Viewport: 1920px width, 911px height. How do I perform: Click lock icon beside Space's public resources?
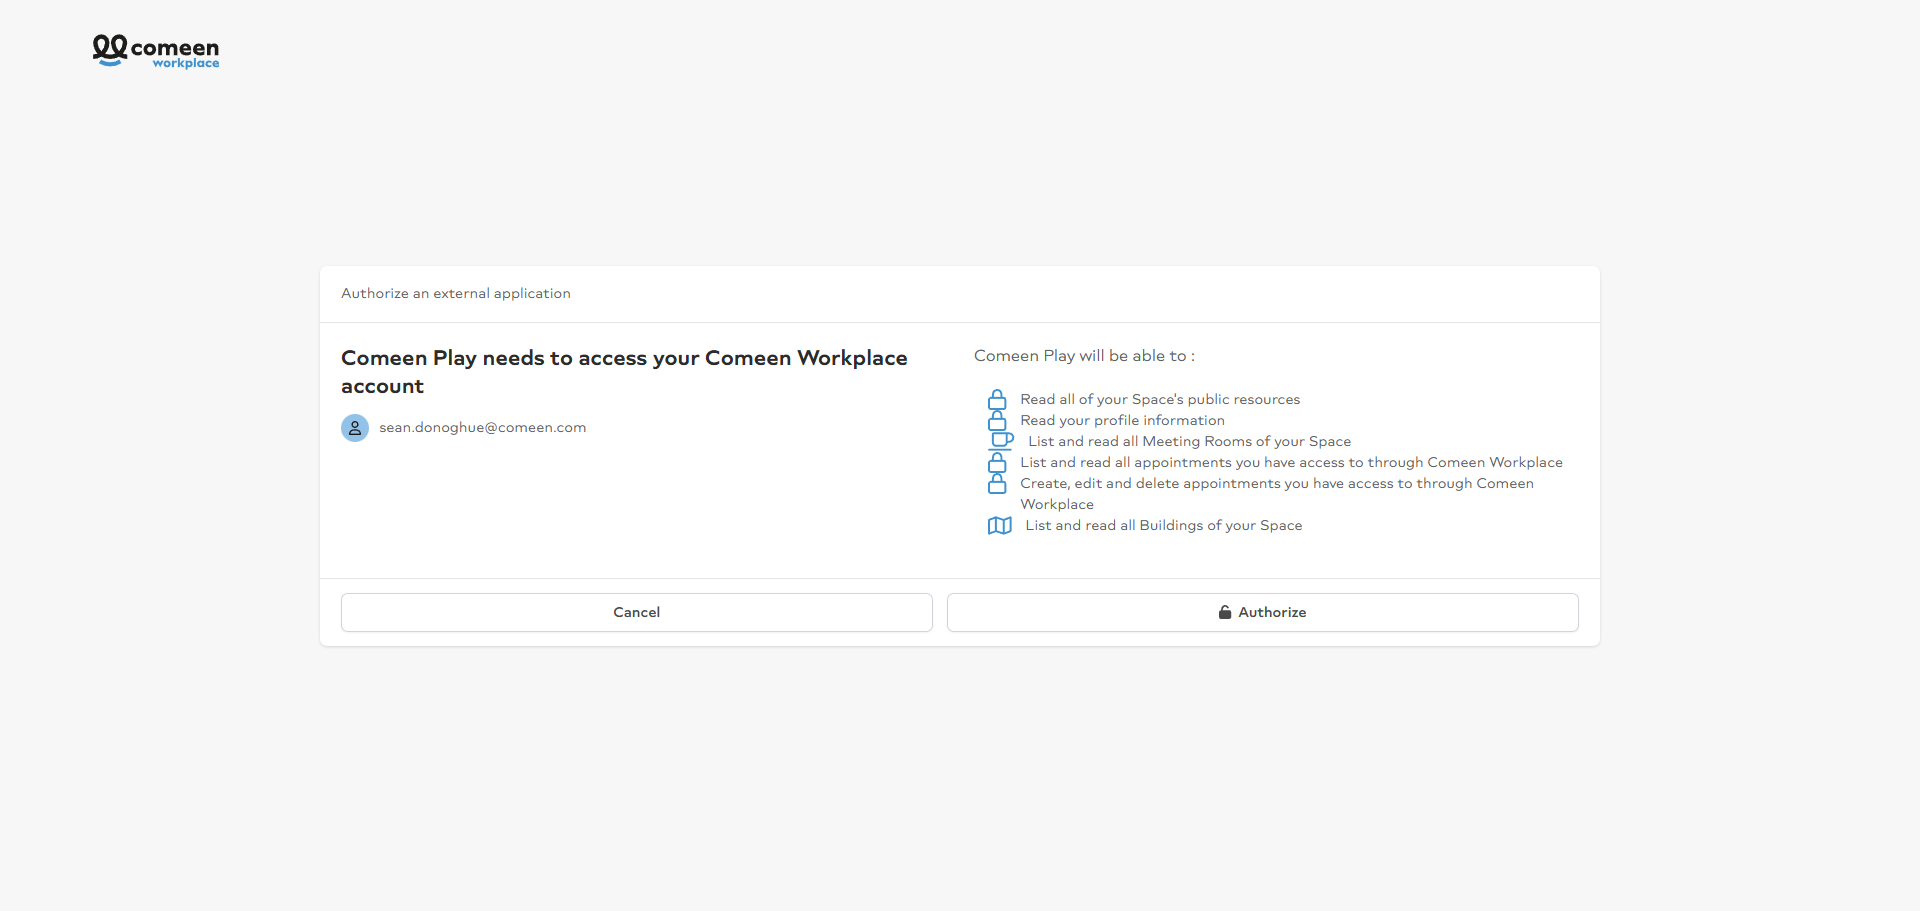pos(997,400)
